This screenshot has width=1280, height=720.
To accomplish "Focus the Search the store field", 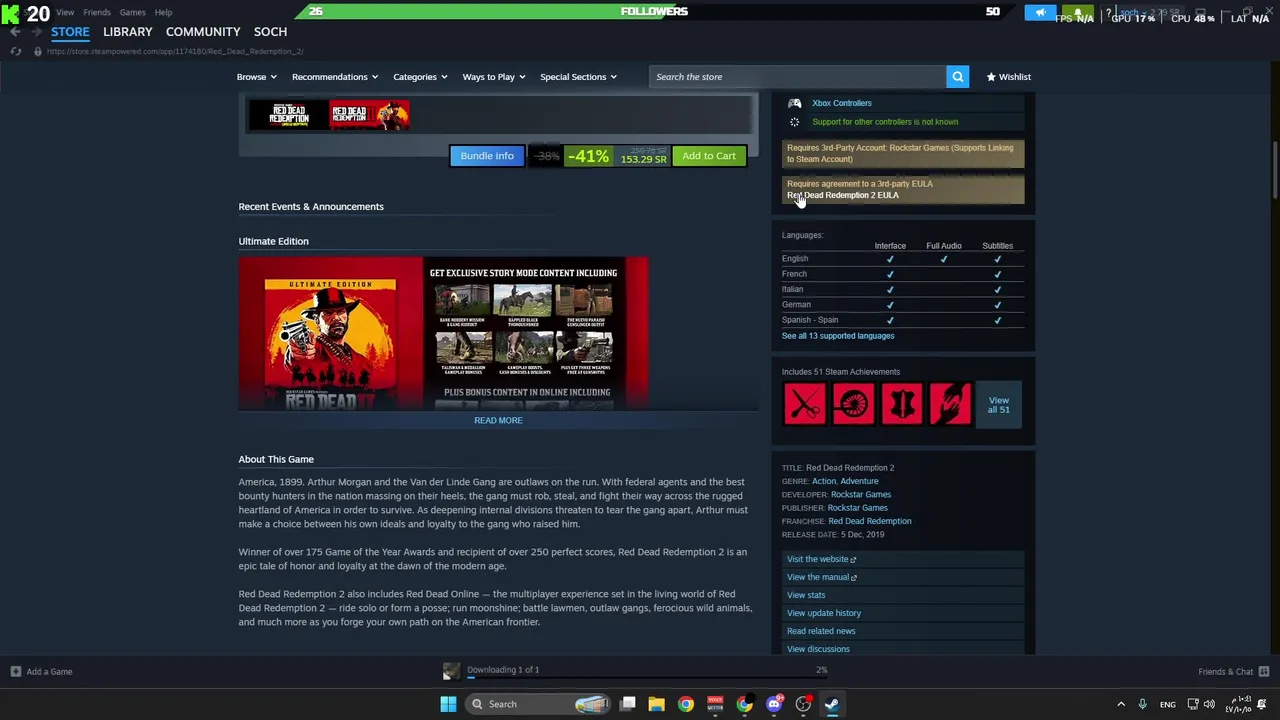I will (798, 77).
